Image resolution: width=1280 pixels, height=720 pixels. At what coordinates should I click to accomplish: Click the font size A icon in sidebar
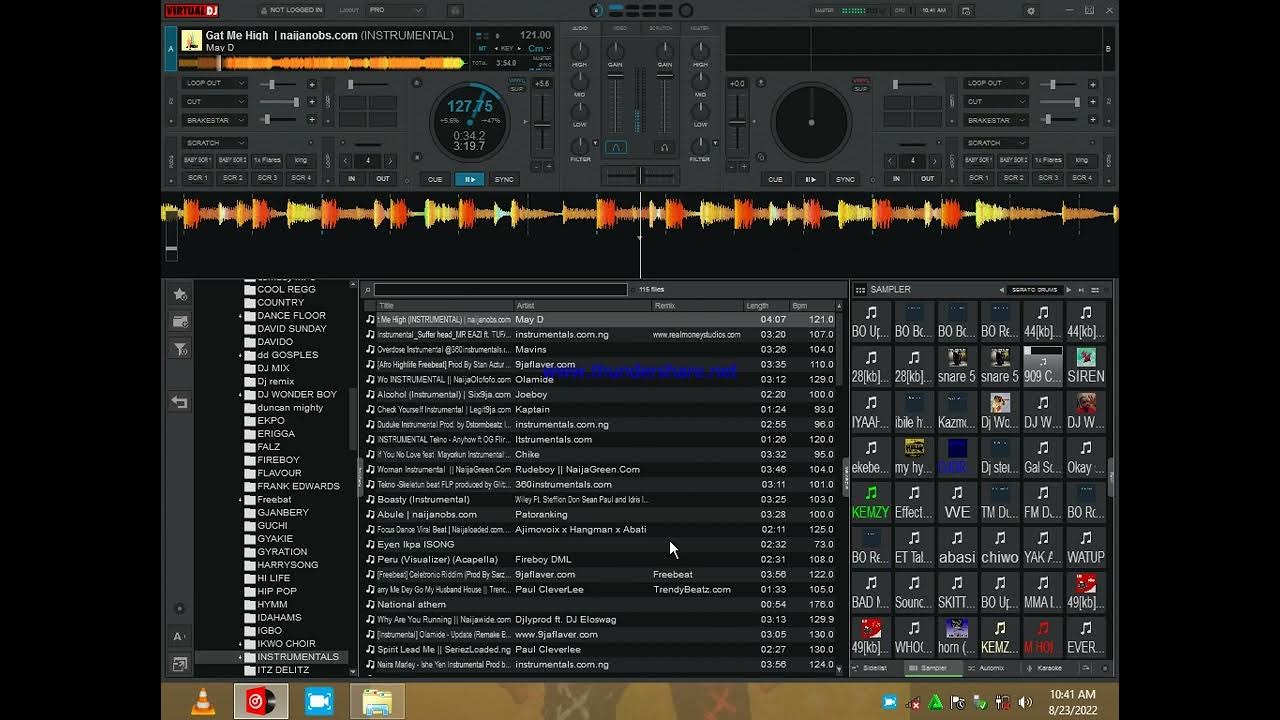[180, 636]
